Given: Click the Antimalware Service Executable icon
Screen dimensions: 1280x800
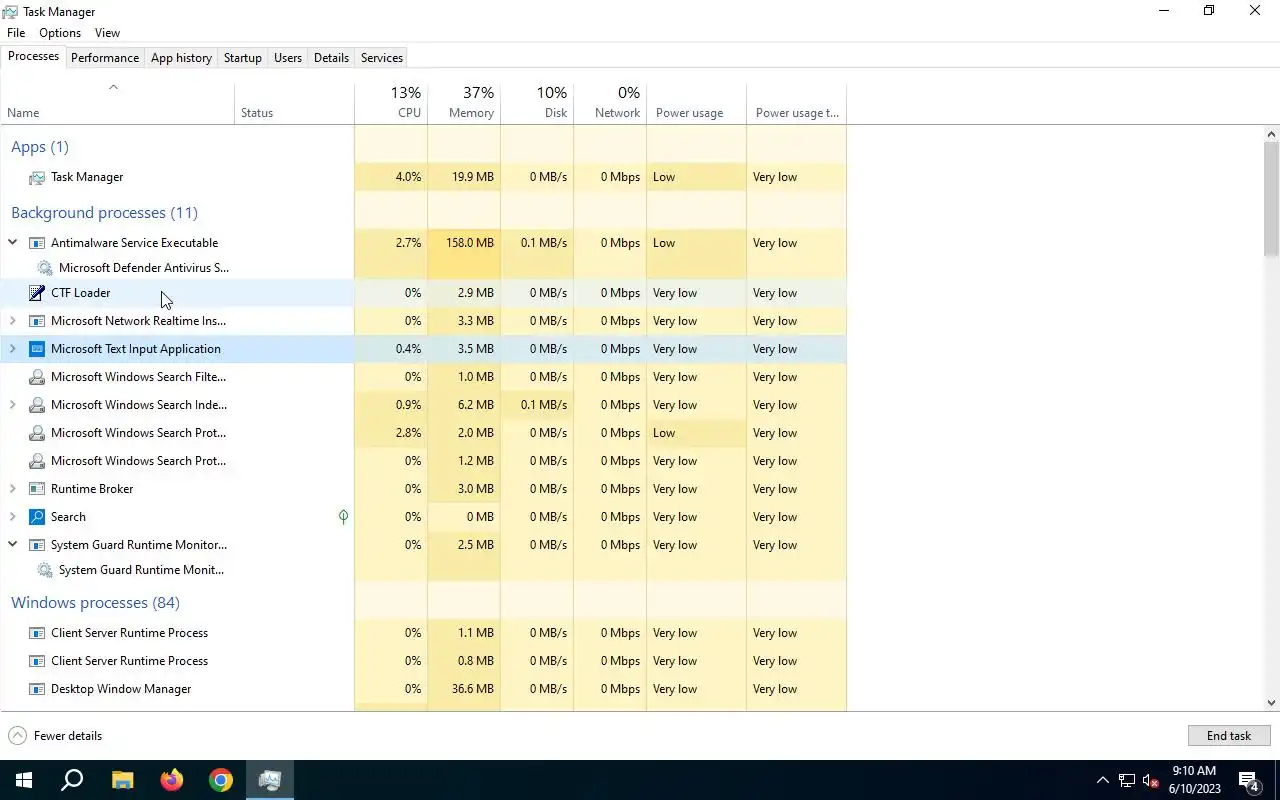Looking at the screenshot, I should point(37,243).
